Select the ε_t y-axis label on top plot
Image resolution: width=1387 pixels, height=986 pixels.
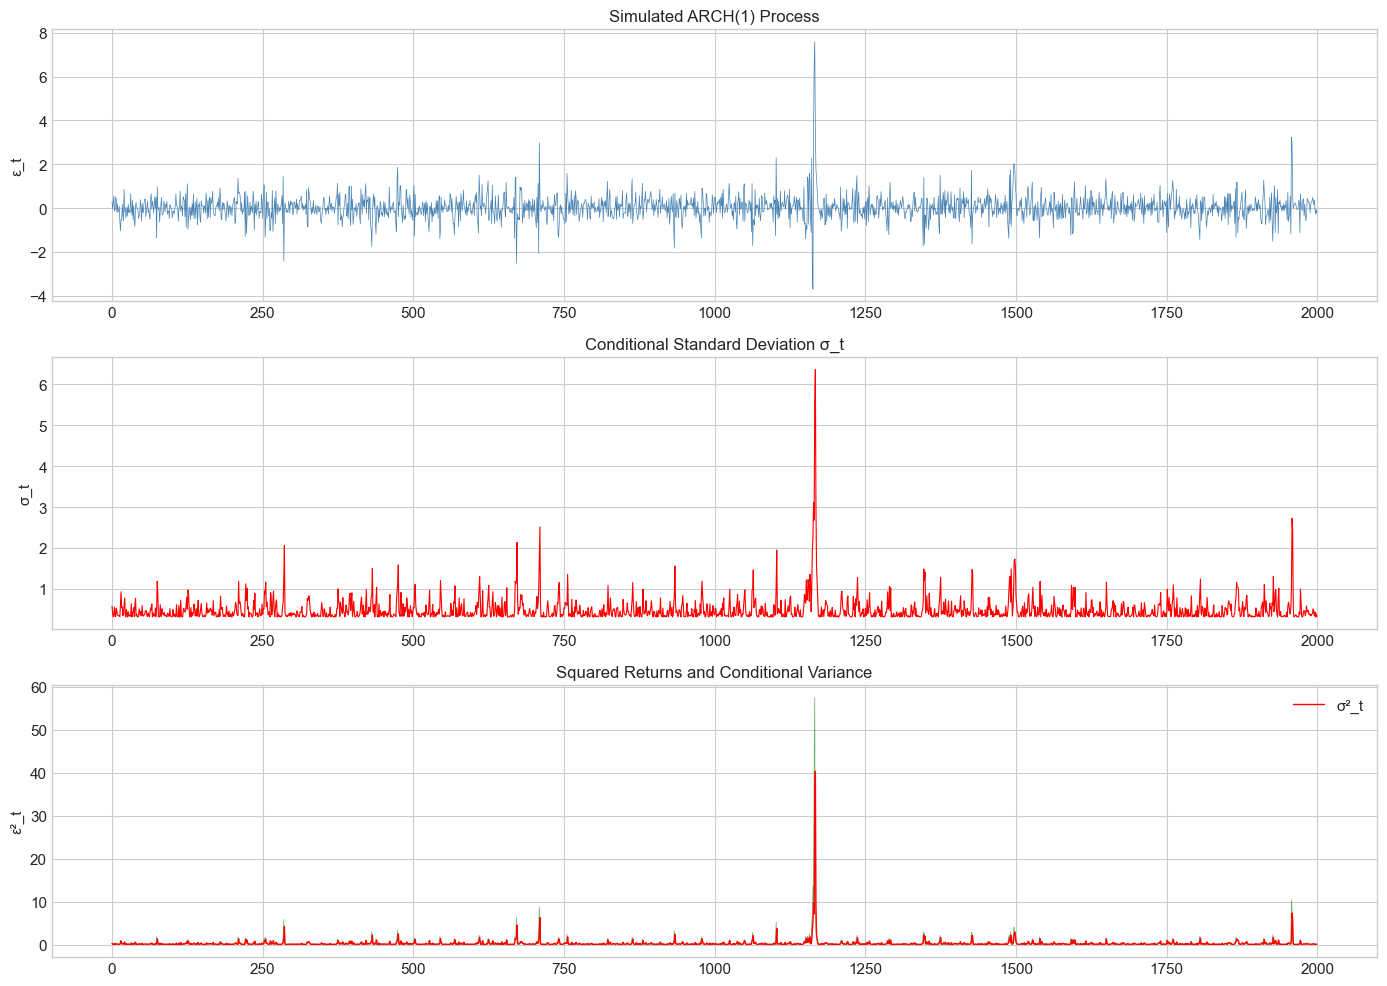coord(17,166)
